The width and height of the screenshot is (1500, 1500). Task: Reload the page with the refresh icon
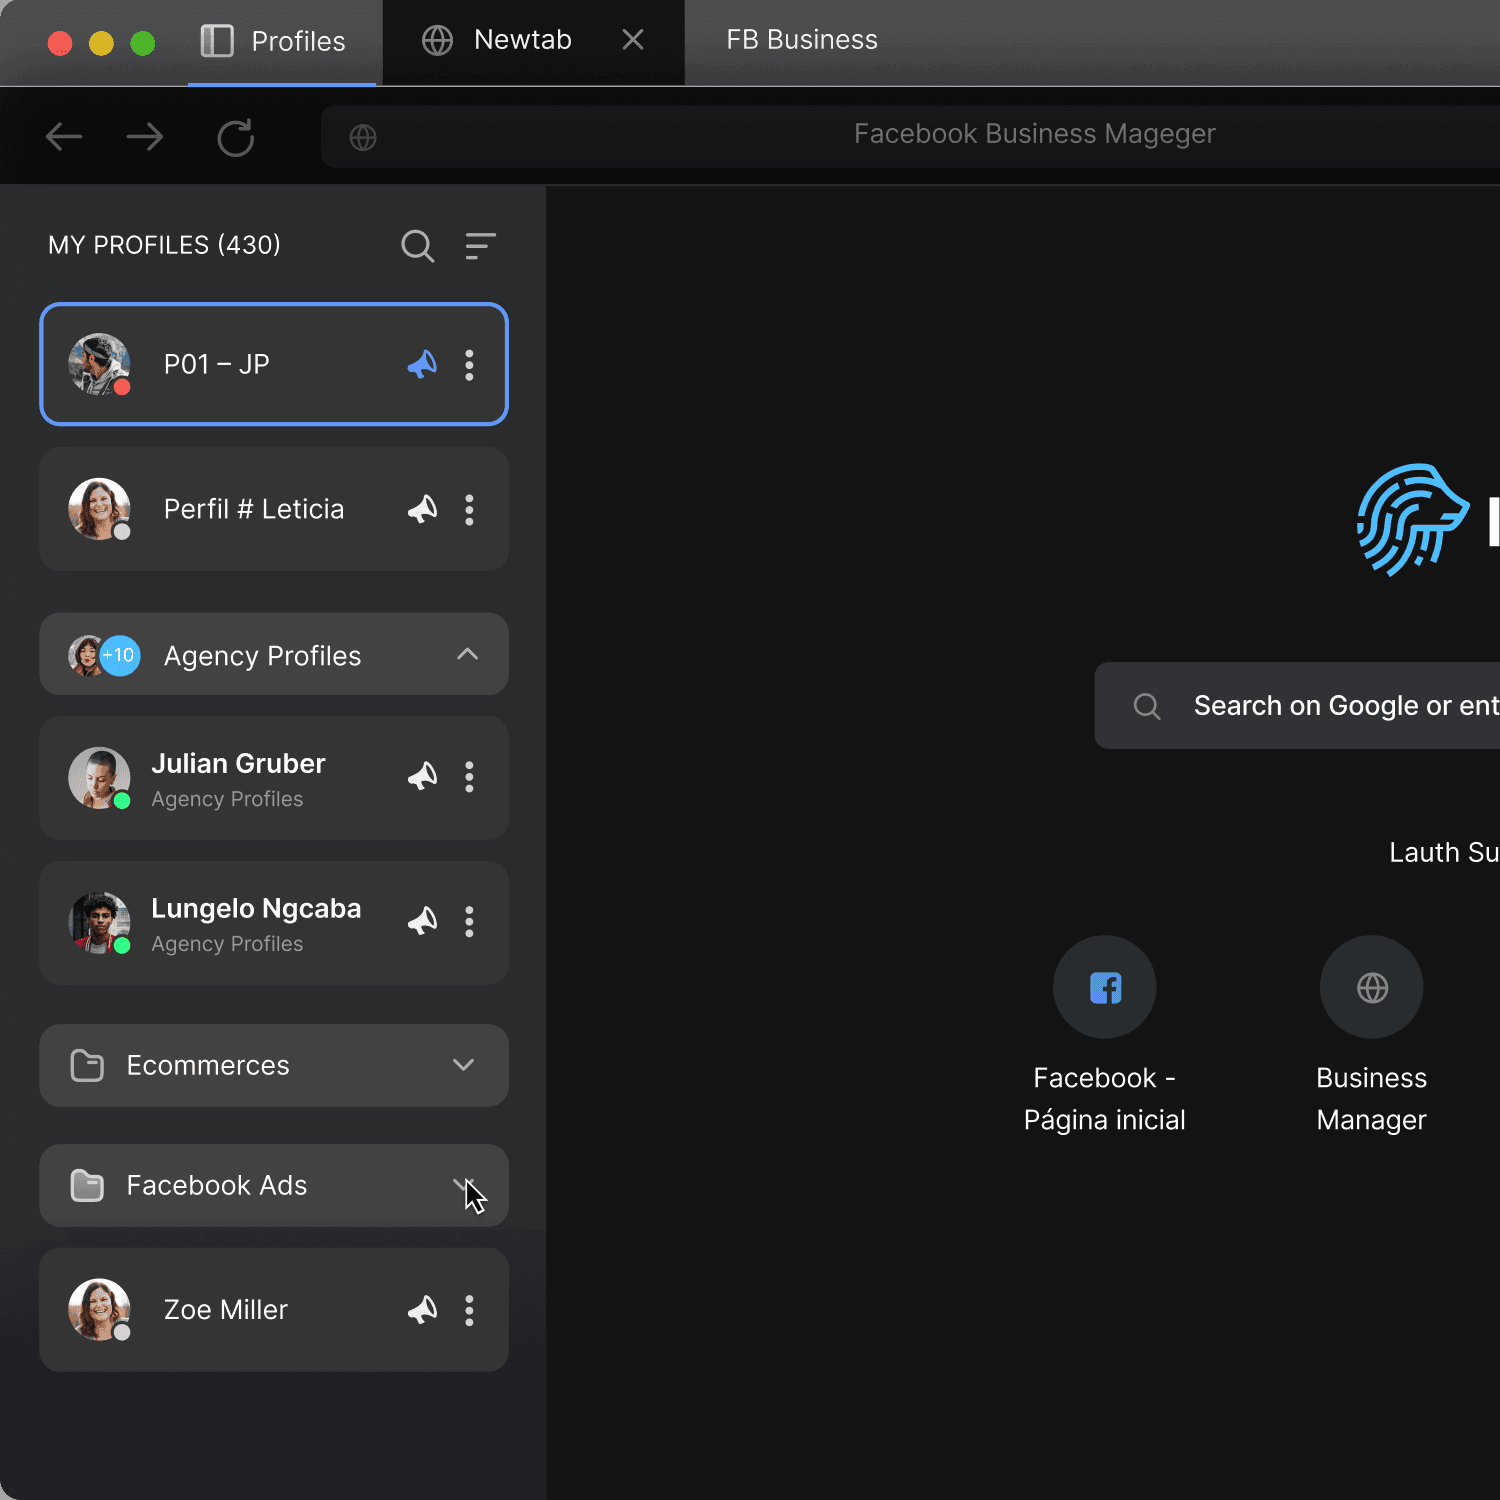236,138
